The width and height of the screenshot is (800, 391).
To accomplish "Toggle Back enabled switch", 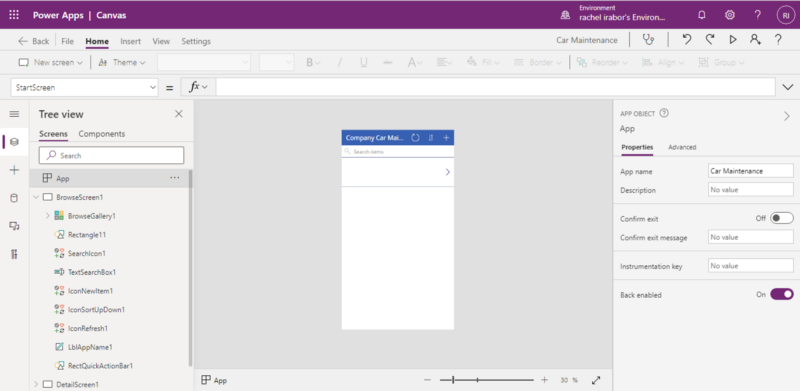I will click(782, 295).
